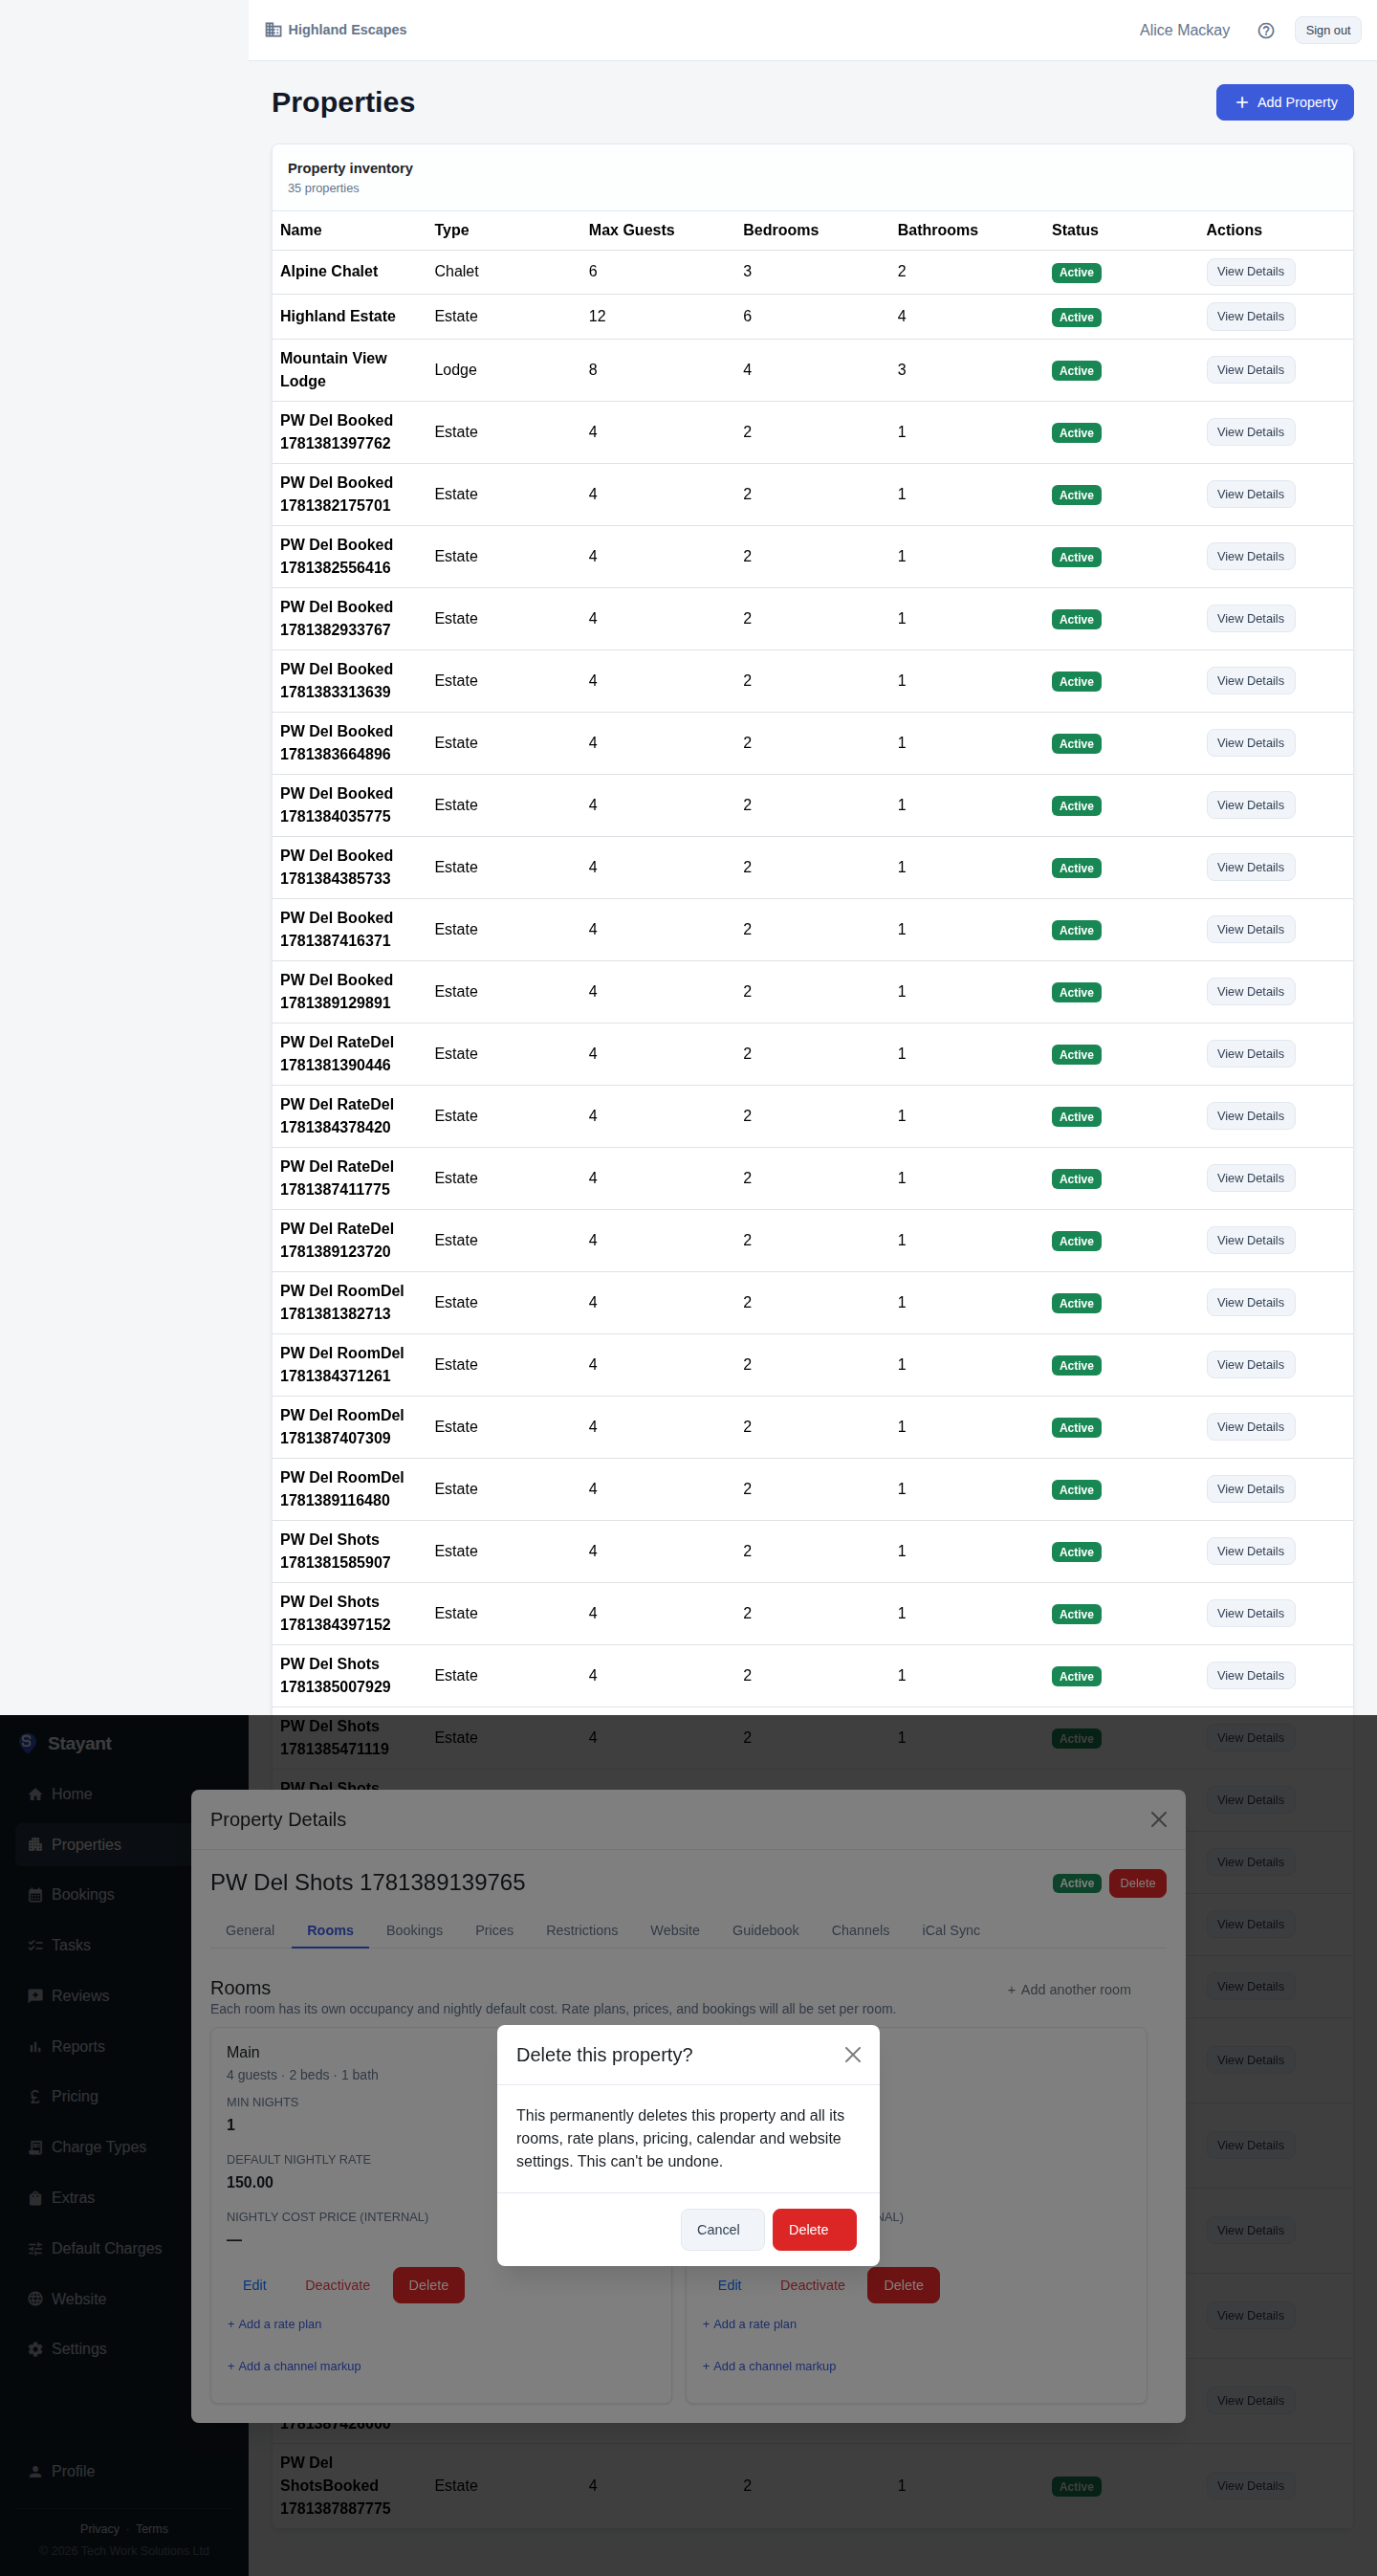Switch to the iCal Sync tab
The image size is (1377, 2576).
(x=950, y=1930)
